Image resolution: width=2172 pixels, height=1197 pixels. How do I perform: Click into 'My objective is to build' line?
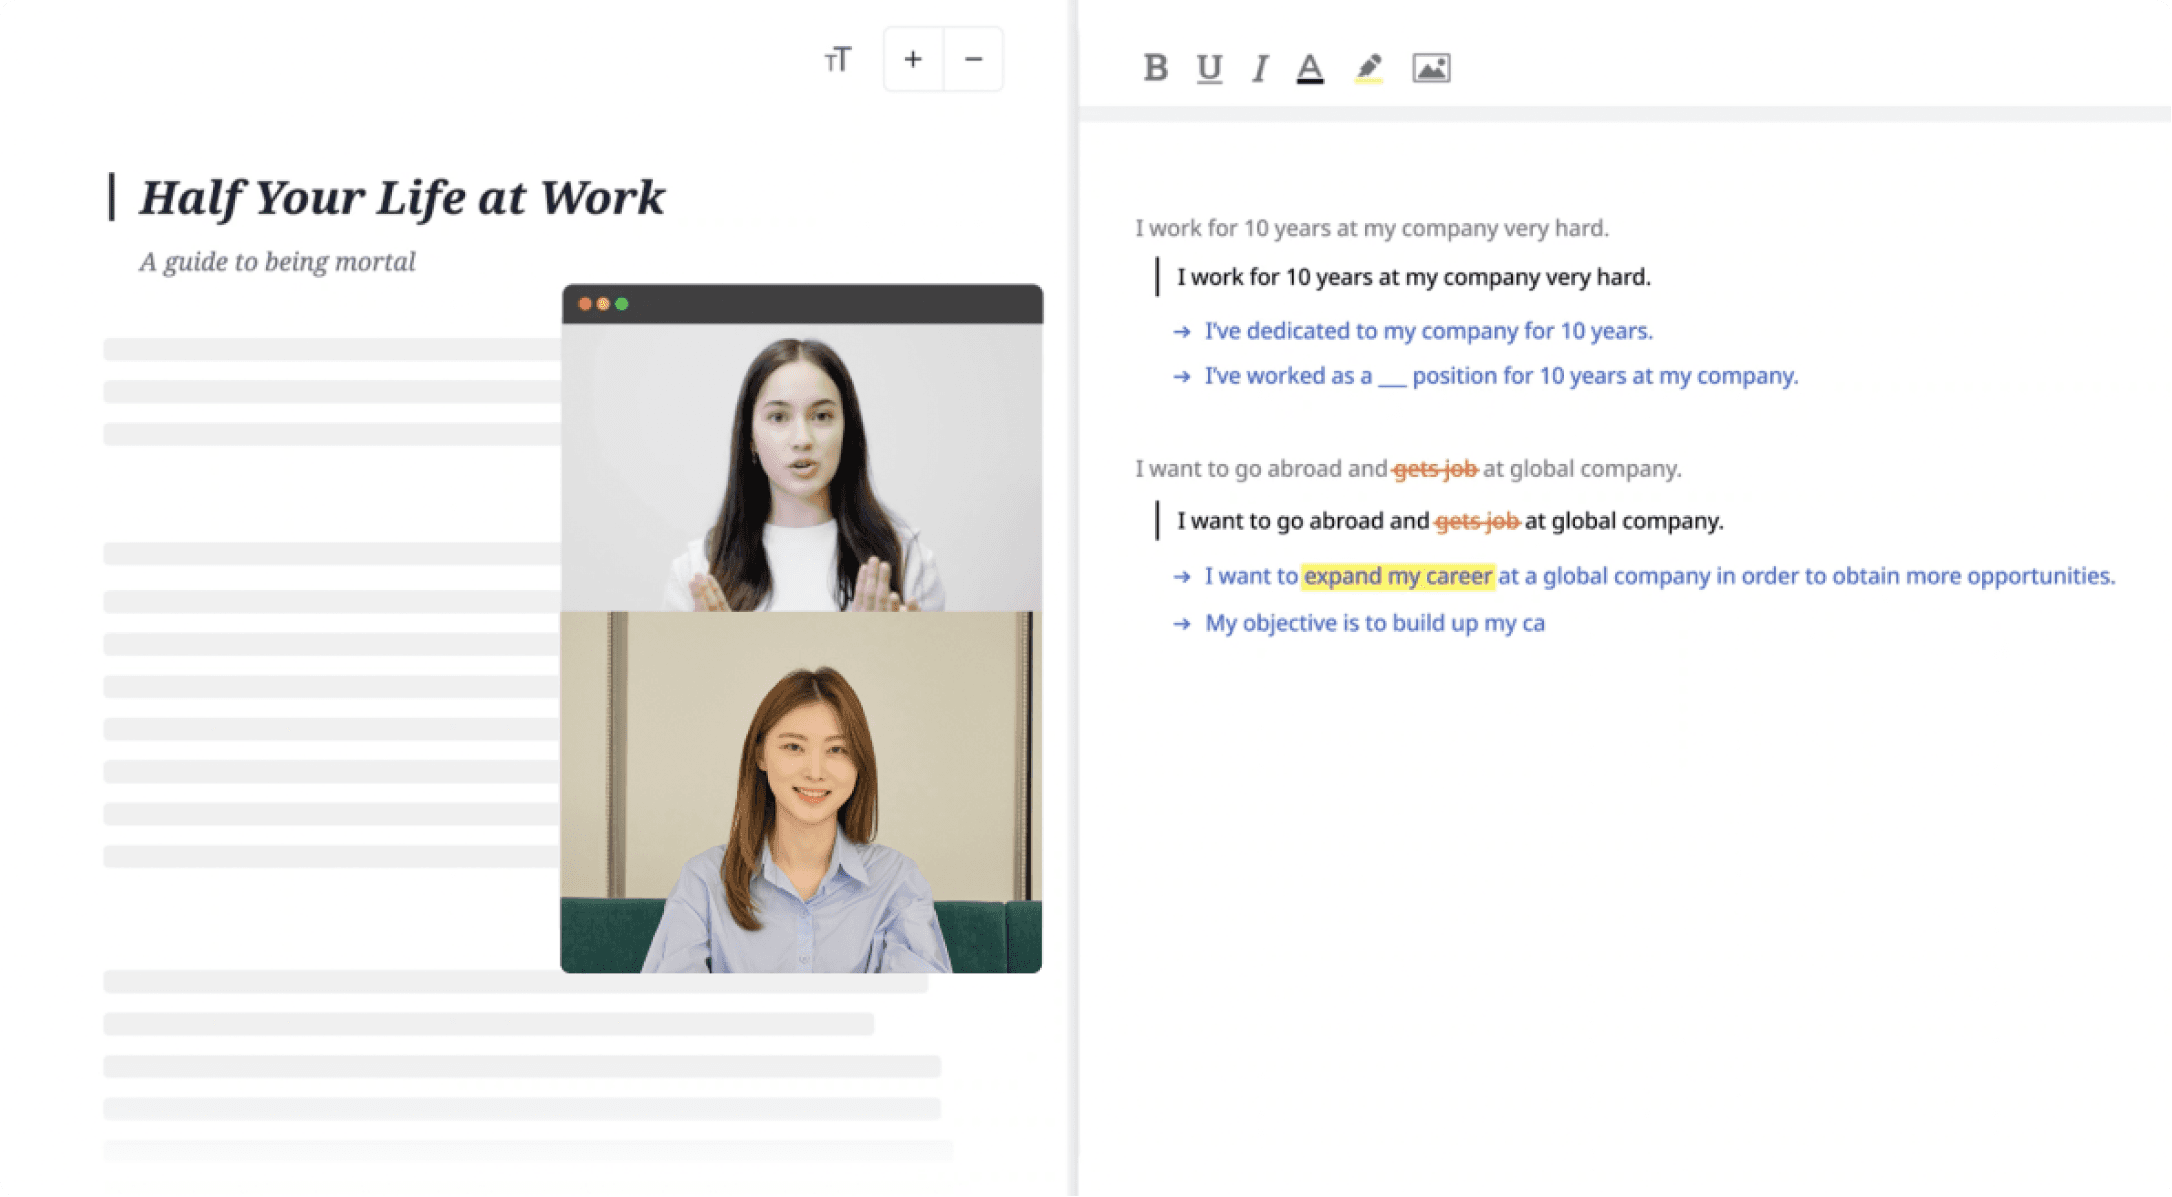pos(1374,623)
